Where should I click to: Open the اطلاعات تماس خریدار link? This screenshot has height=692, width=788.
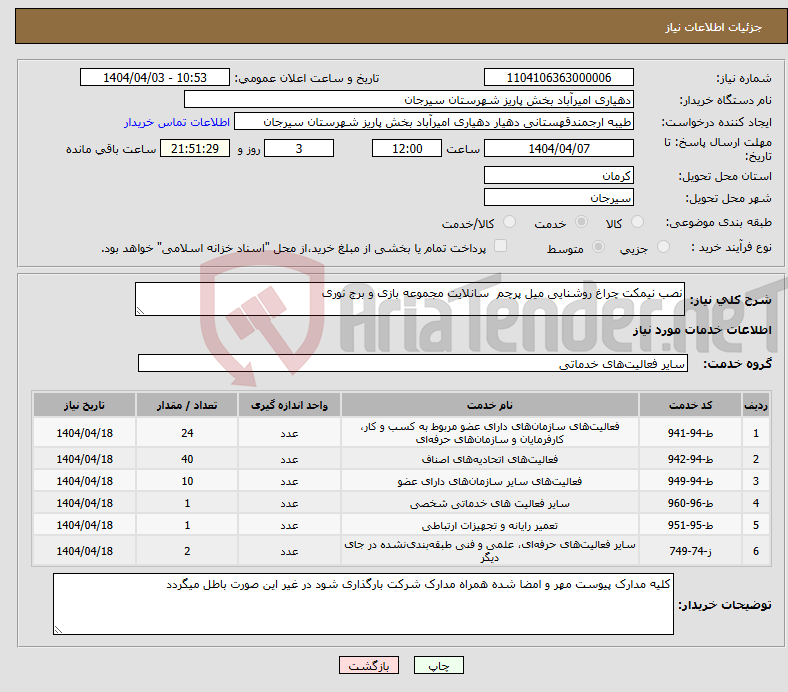(177, 122)
